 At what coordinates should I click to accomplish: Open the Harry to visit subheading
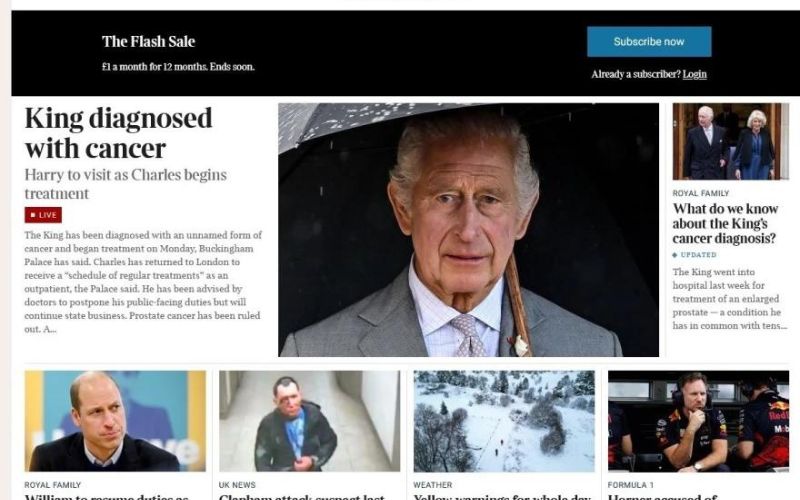(x=126, y=184)
